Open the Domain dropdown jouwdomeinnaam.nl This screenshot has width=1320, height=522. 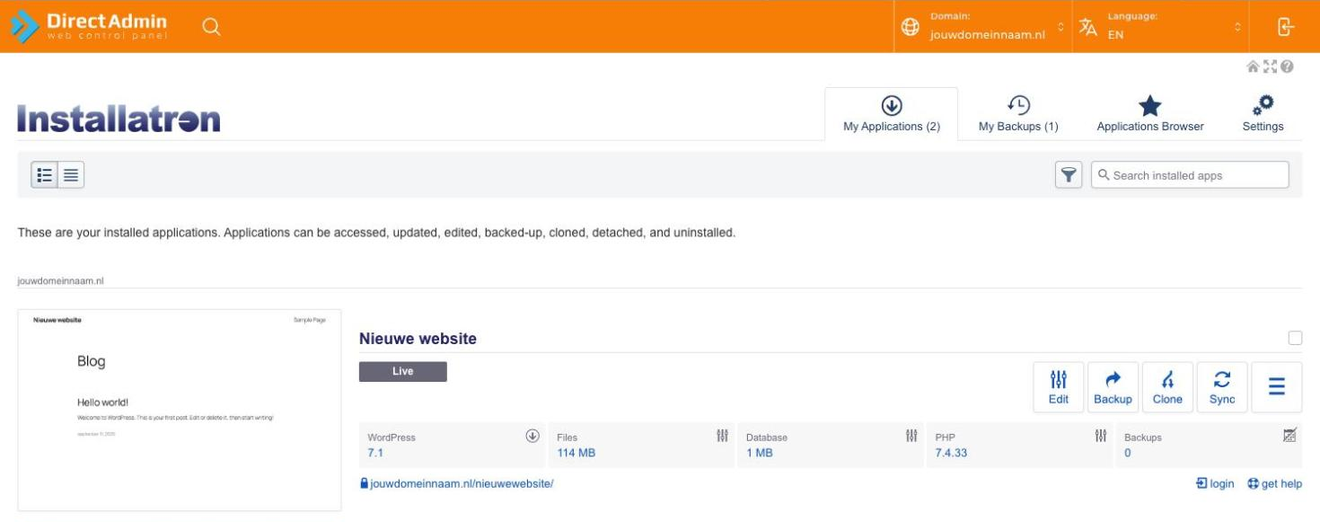pos(982,27)
